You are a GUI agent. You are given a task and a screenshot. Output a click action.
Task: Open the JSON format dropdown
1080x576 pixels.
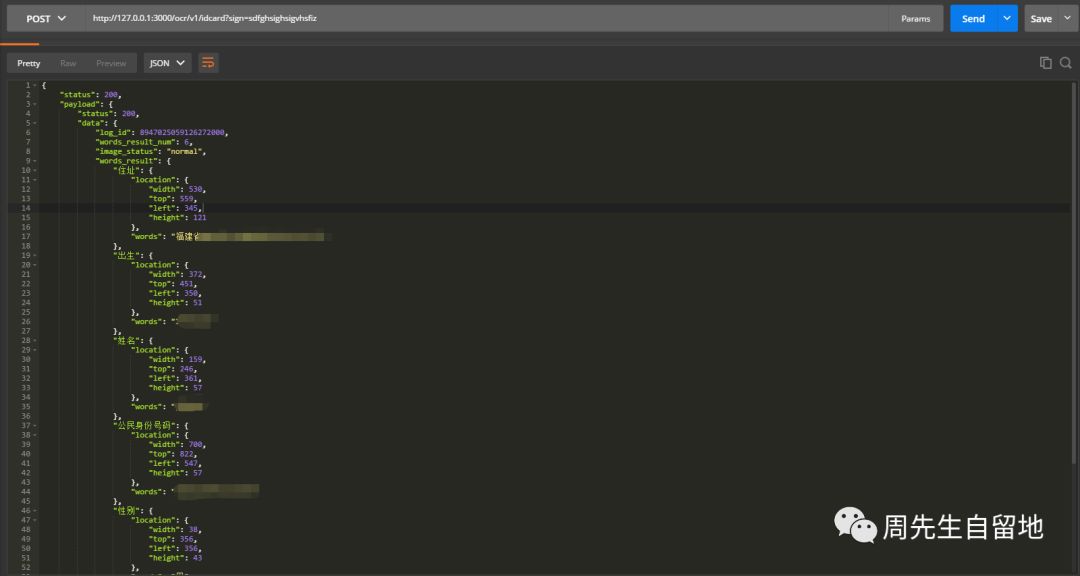click(x=167, y=63)
